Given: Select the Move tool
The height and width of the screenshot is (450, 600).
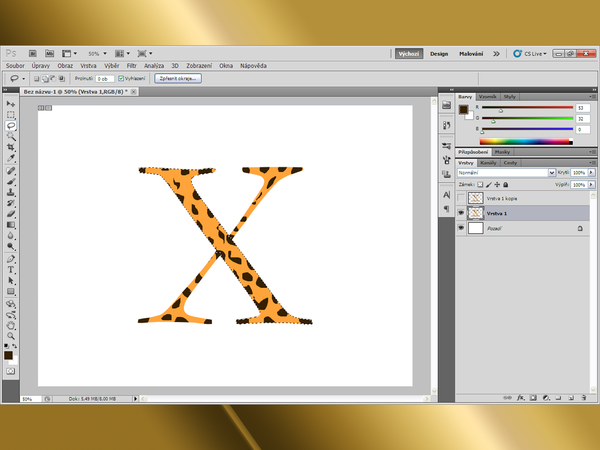Looking at the screenshot, I should pos(11,103).
